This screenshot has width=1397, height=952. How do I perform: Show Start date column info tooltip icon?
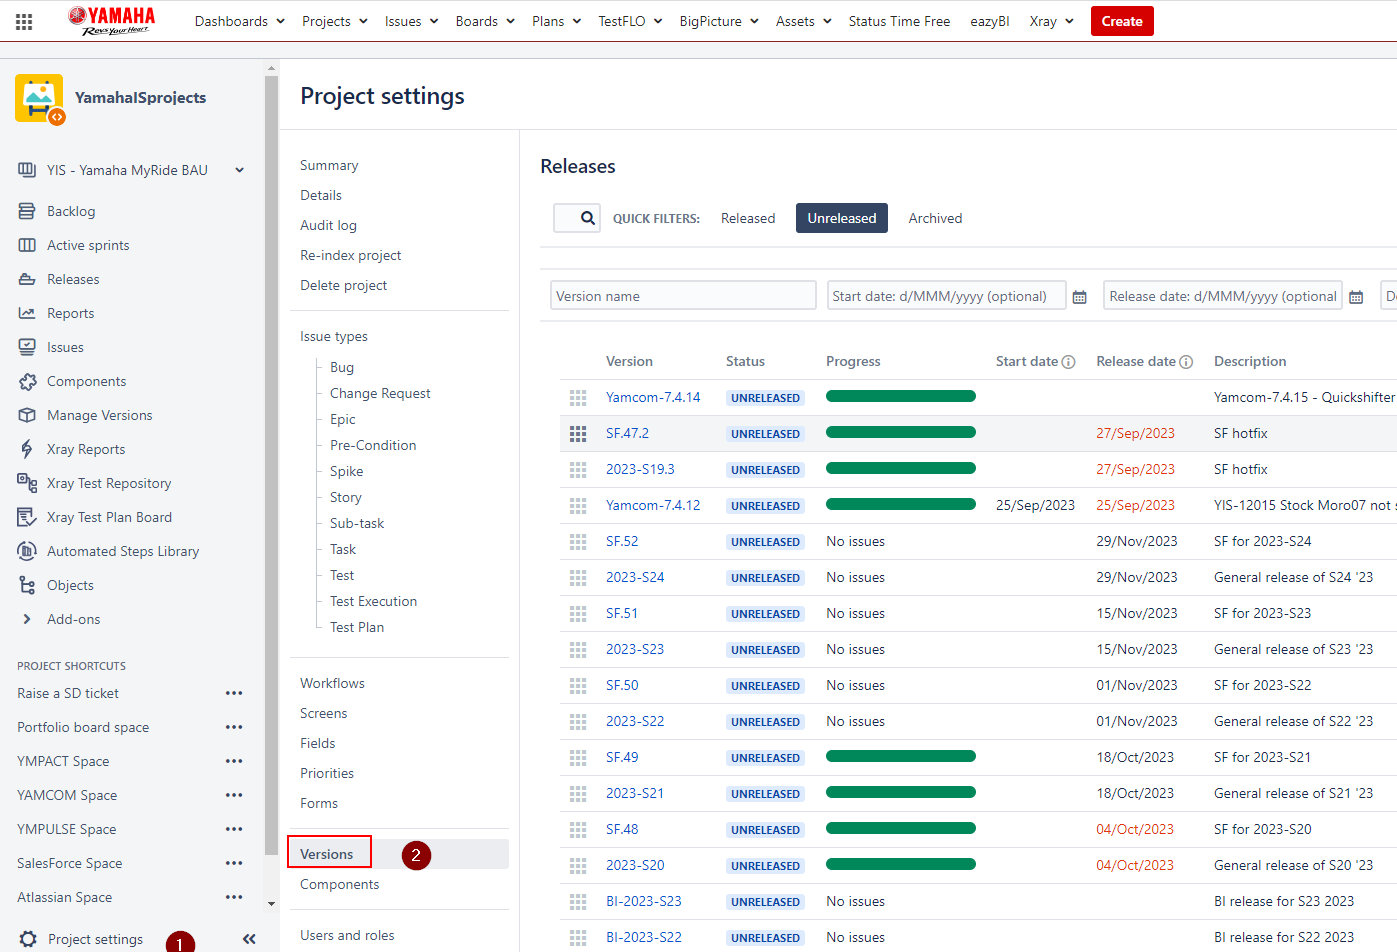click(1068, 362)
